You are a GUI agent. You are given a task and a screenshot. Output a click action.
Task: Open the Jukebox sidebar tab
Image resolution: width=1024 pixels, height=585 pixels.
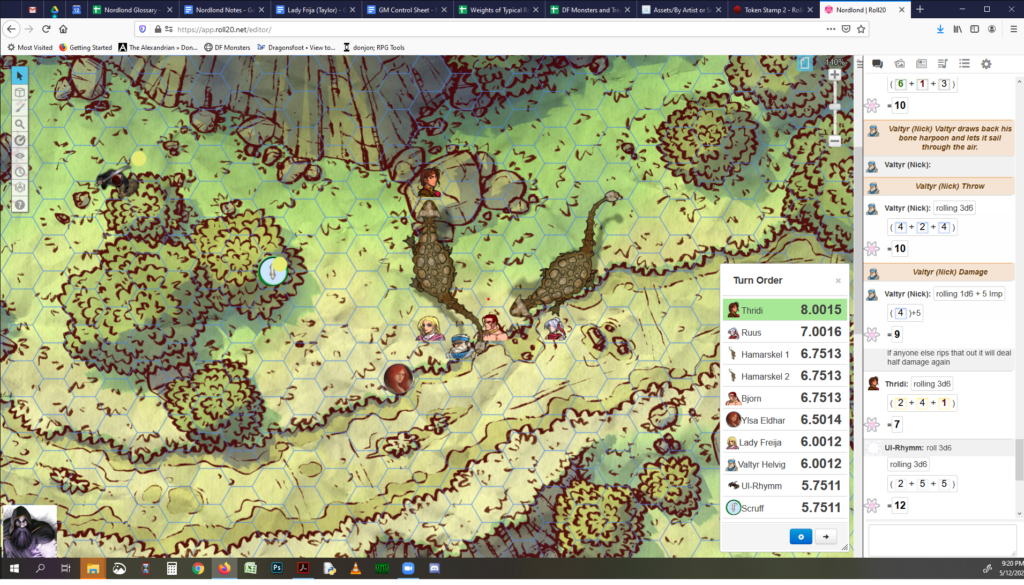point(942,63)
